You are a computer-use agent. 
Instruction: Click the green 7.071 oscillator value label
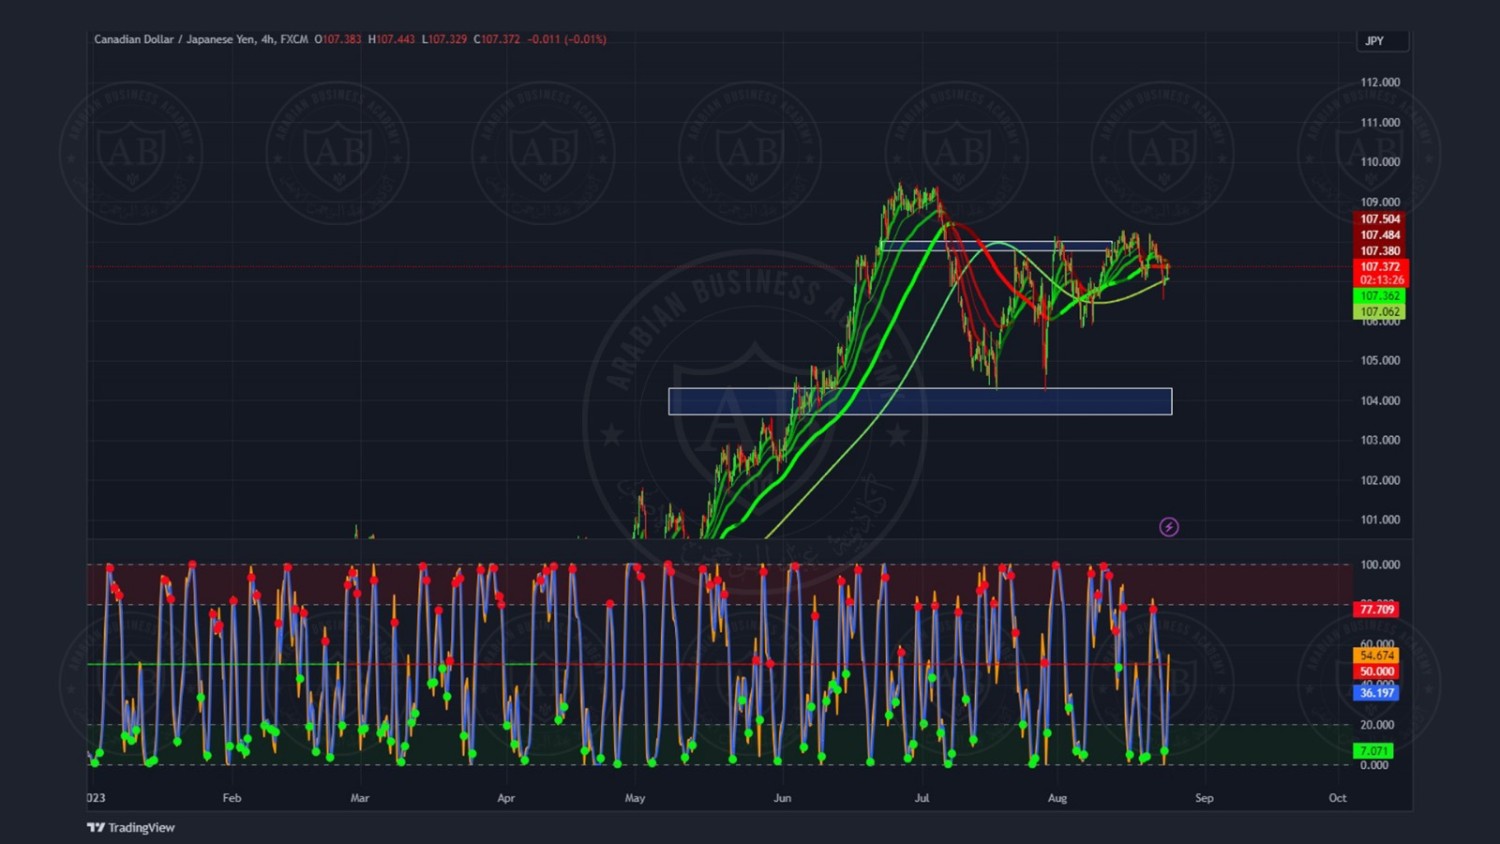[x=1373, y=751]
